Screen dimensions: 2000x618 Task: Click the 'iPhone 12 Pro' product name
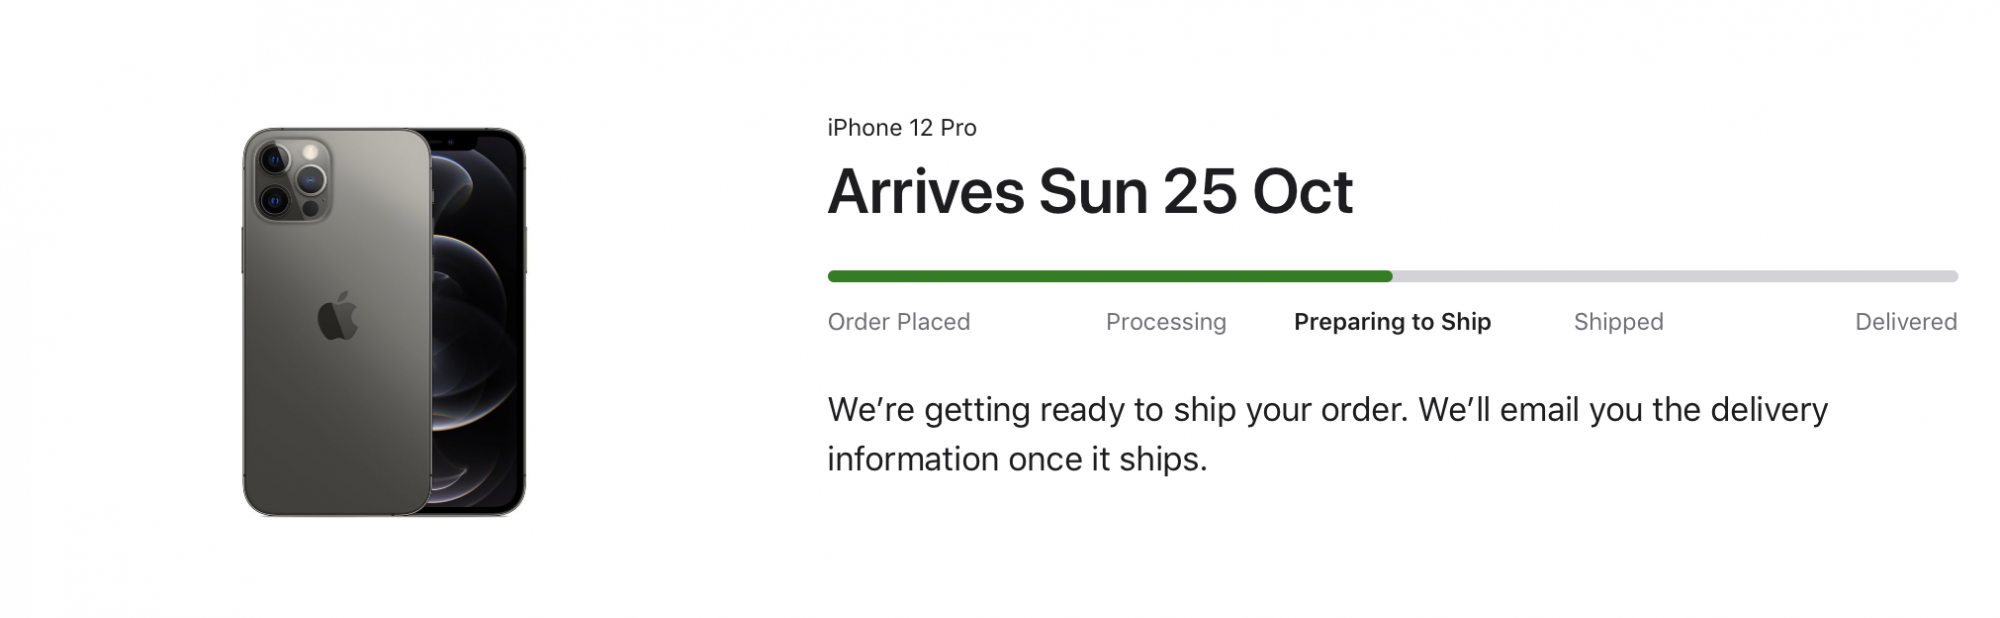pos(901,128)
